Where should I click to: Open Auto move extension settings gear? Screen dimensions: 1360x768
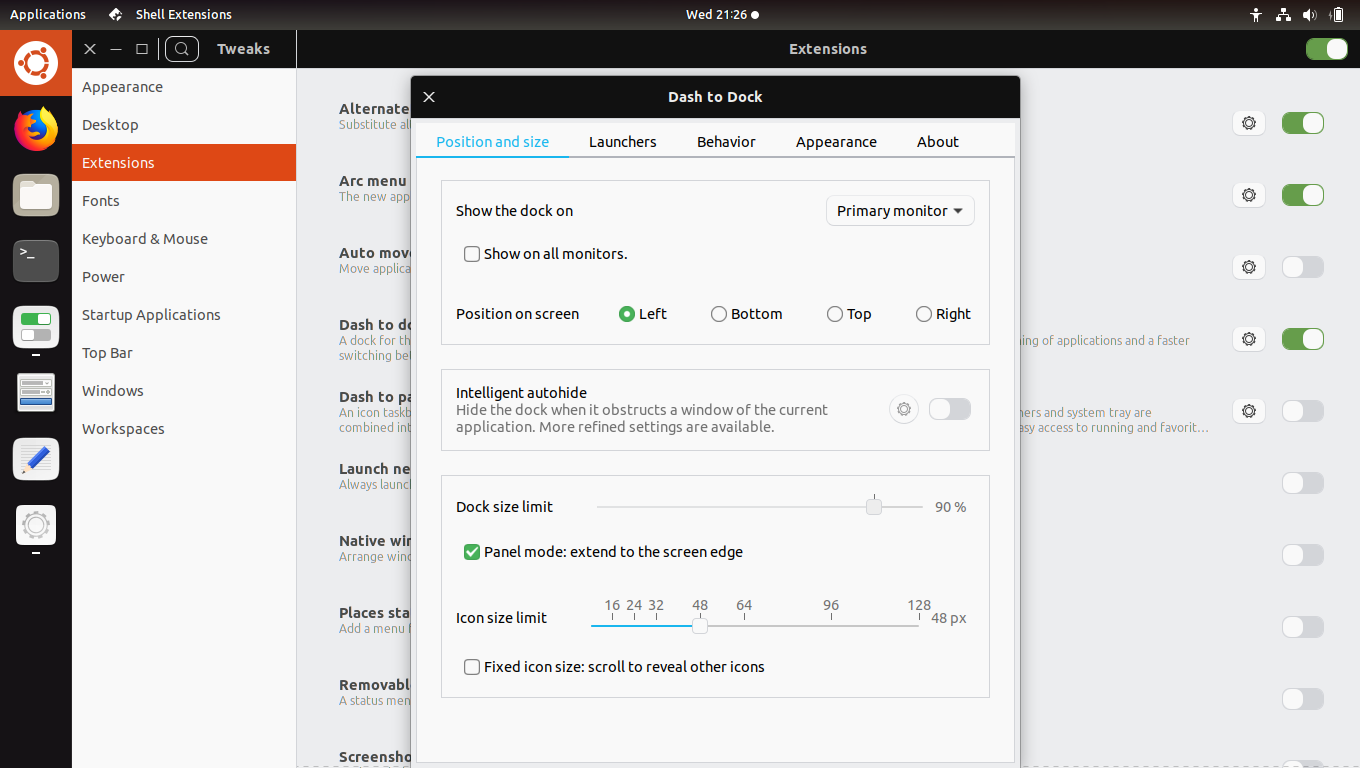pos(1249,267)
